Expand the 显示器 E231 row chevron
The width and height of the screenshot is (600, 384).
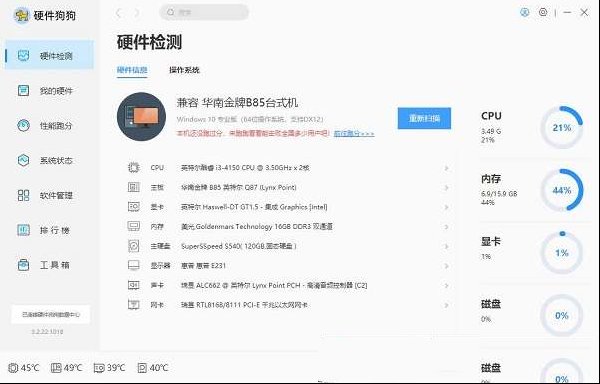tap(446, 266)
